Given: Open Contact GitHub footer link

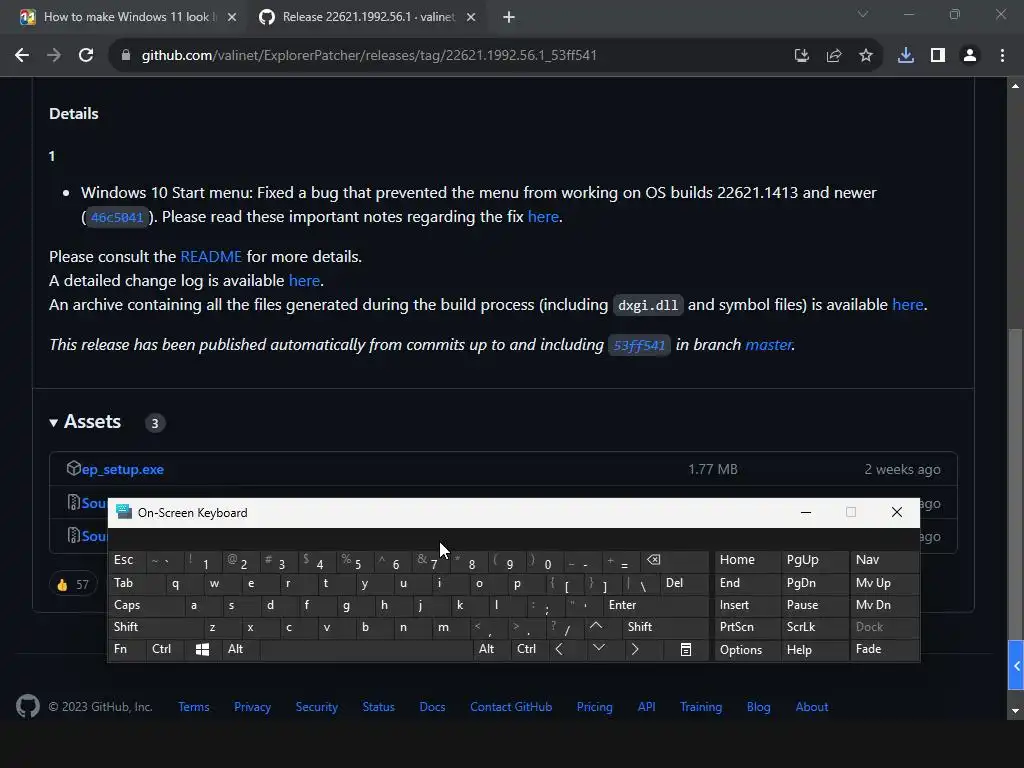Looking at the screenshot, I should point(511,707).
